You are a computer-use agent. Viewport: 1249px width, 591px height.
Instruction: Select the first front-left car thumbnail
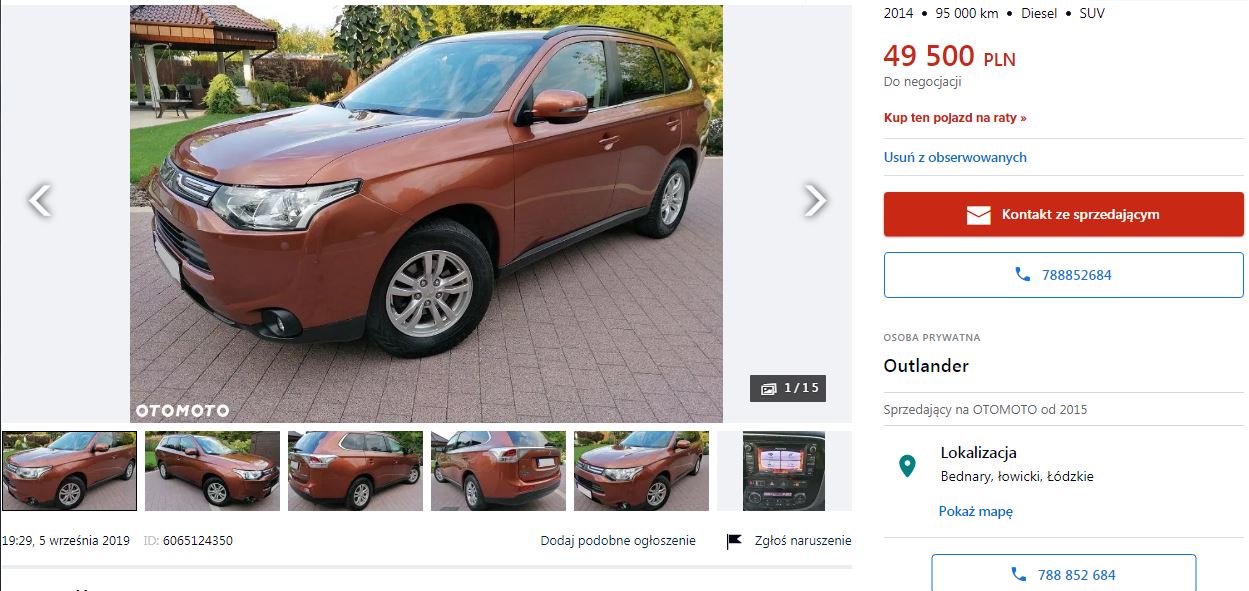tap(69, 471)
